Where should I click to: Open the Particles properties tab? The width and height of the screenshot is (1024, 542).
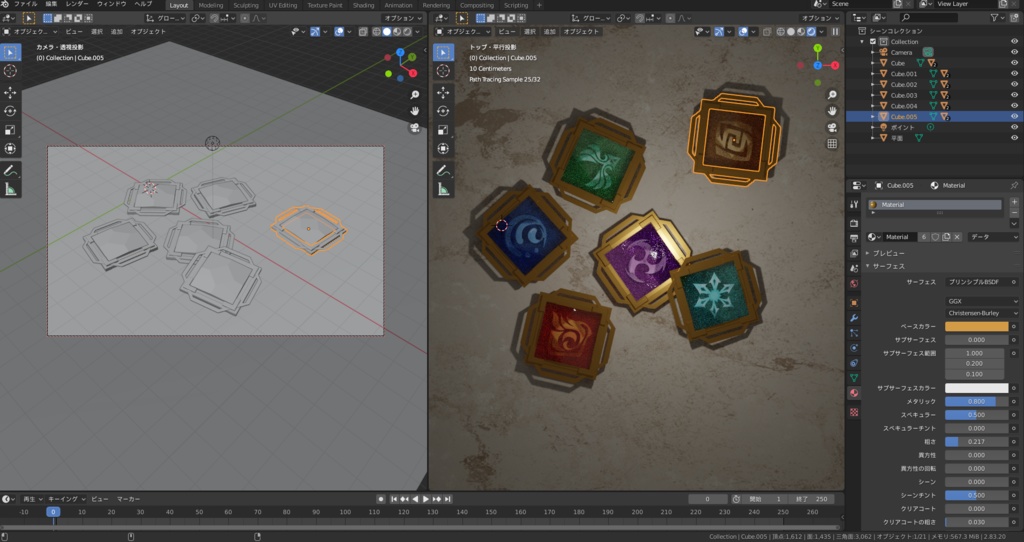click(854, 333)
